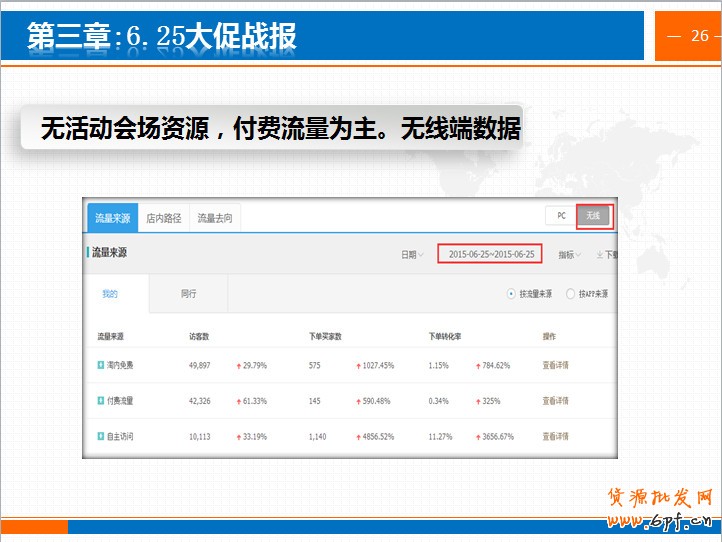The height and width of the screenshot is (542, 722).
Task: Click 查看详情 for 自主访问
Action: [x=555, y=437]
